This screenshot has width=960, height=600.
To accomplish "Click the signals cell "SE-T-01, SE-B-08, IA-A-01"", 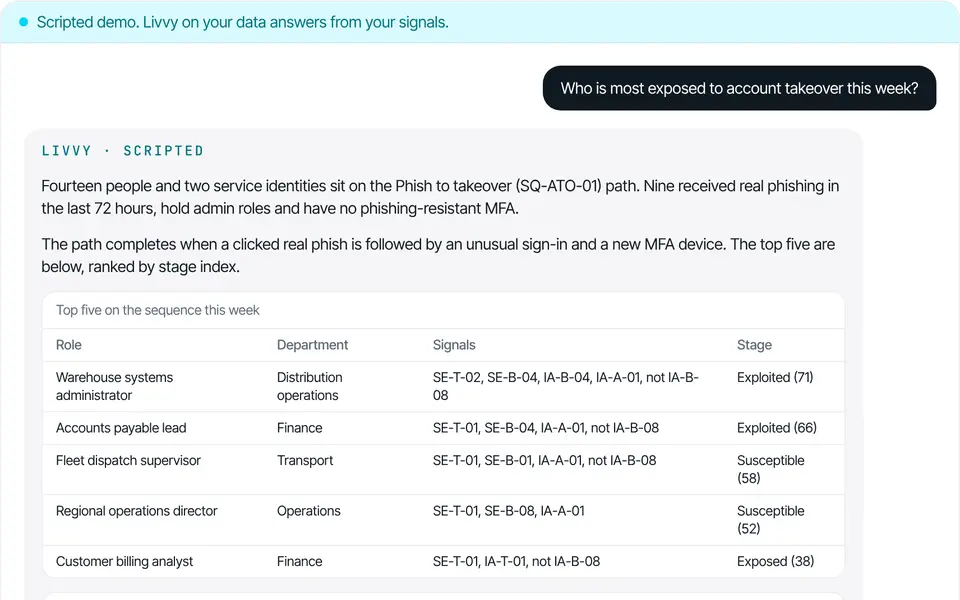I will (509, 511).
